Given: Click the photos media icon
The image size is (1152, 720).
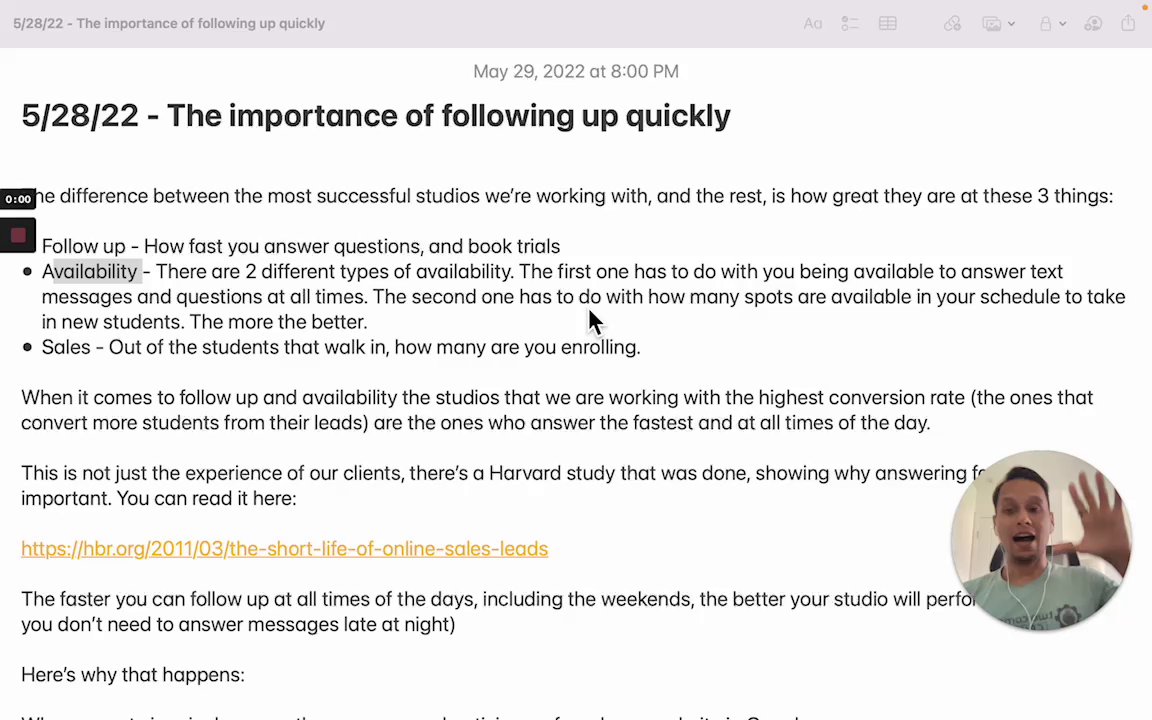Looking at the screenshot, I should [991, 23].
